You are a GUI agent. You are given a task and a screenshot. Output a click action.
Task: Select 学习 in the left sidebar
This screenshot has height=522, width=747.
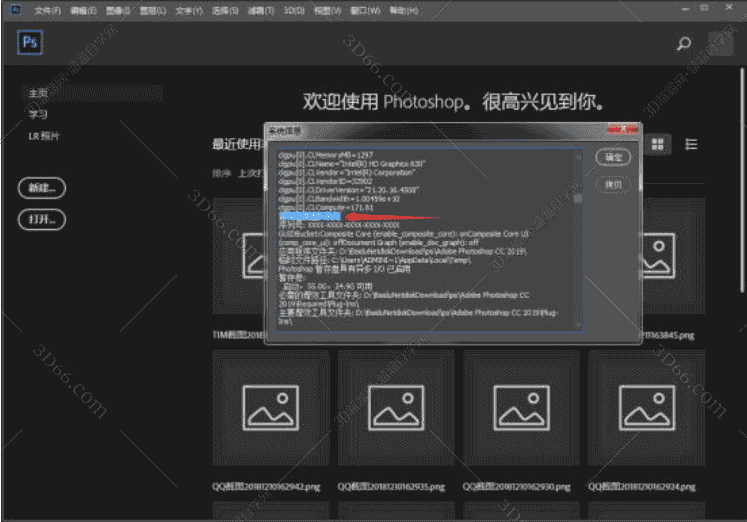(x=39, y=114)
